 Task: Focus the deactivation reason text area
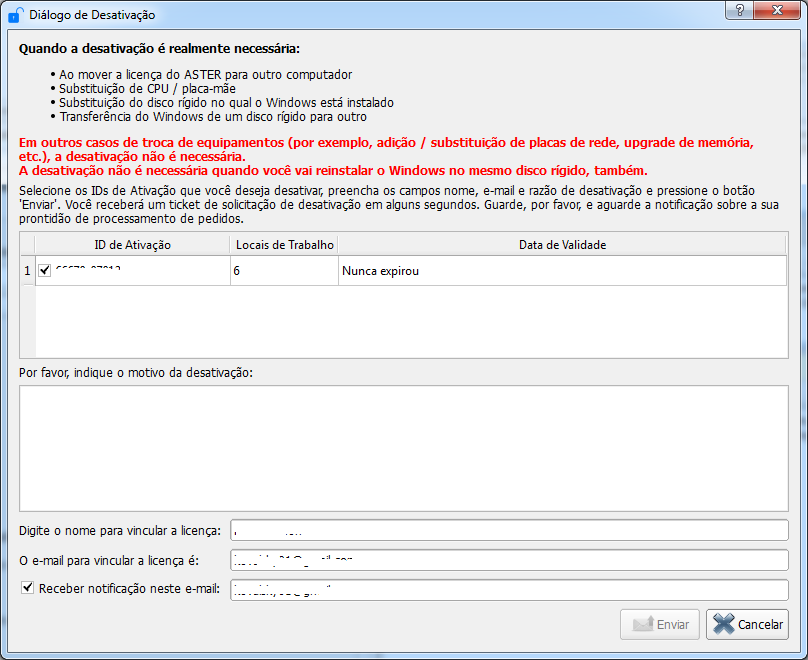[404, 448]
